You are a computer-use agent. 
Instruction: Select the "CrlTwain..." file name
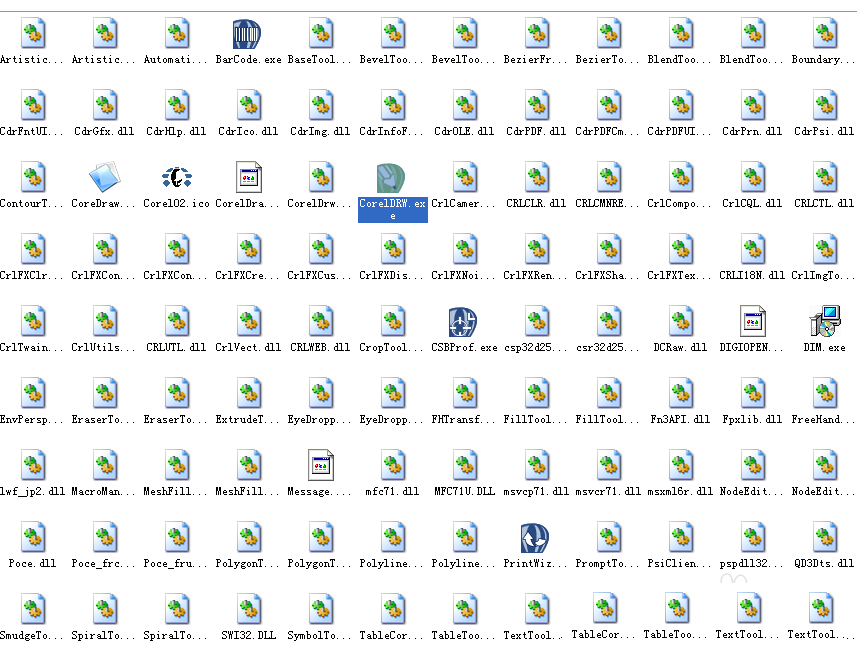click(32, 348)
